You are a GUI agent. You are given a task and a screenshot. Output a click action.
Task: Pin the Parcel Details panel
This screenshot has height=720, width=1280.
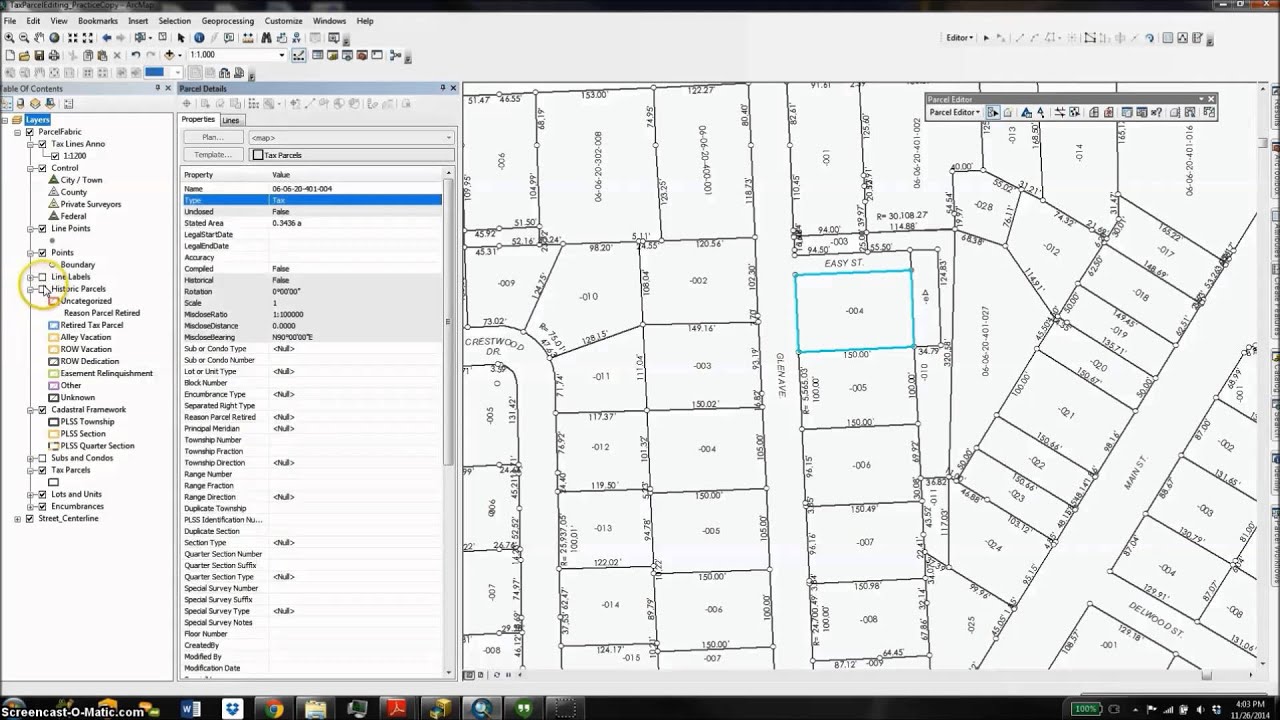(x=442, y=88)
